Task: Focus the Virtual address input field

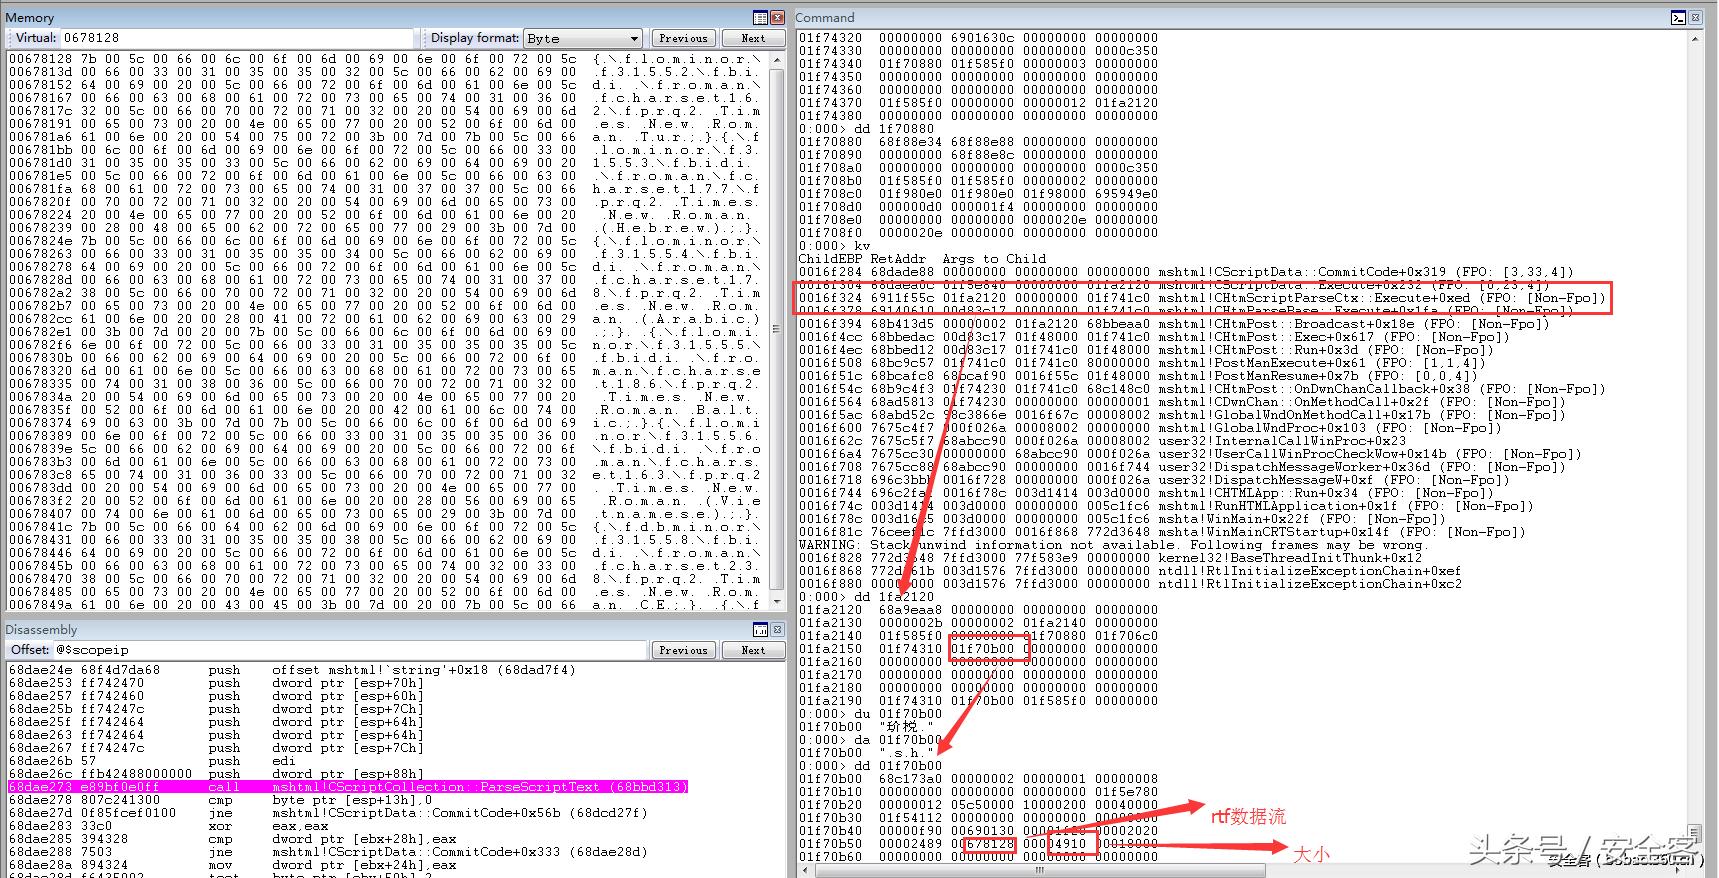Action: click(237, 38)
